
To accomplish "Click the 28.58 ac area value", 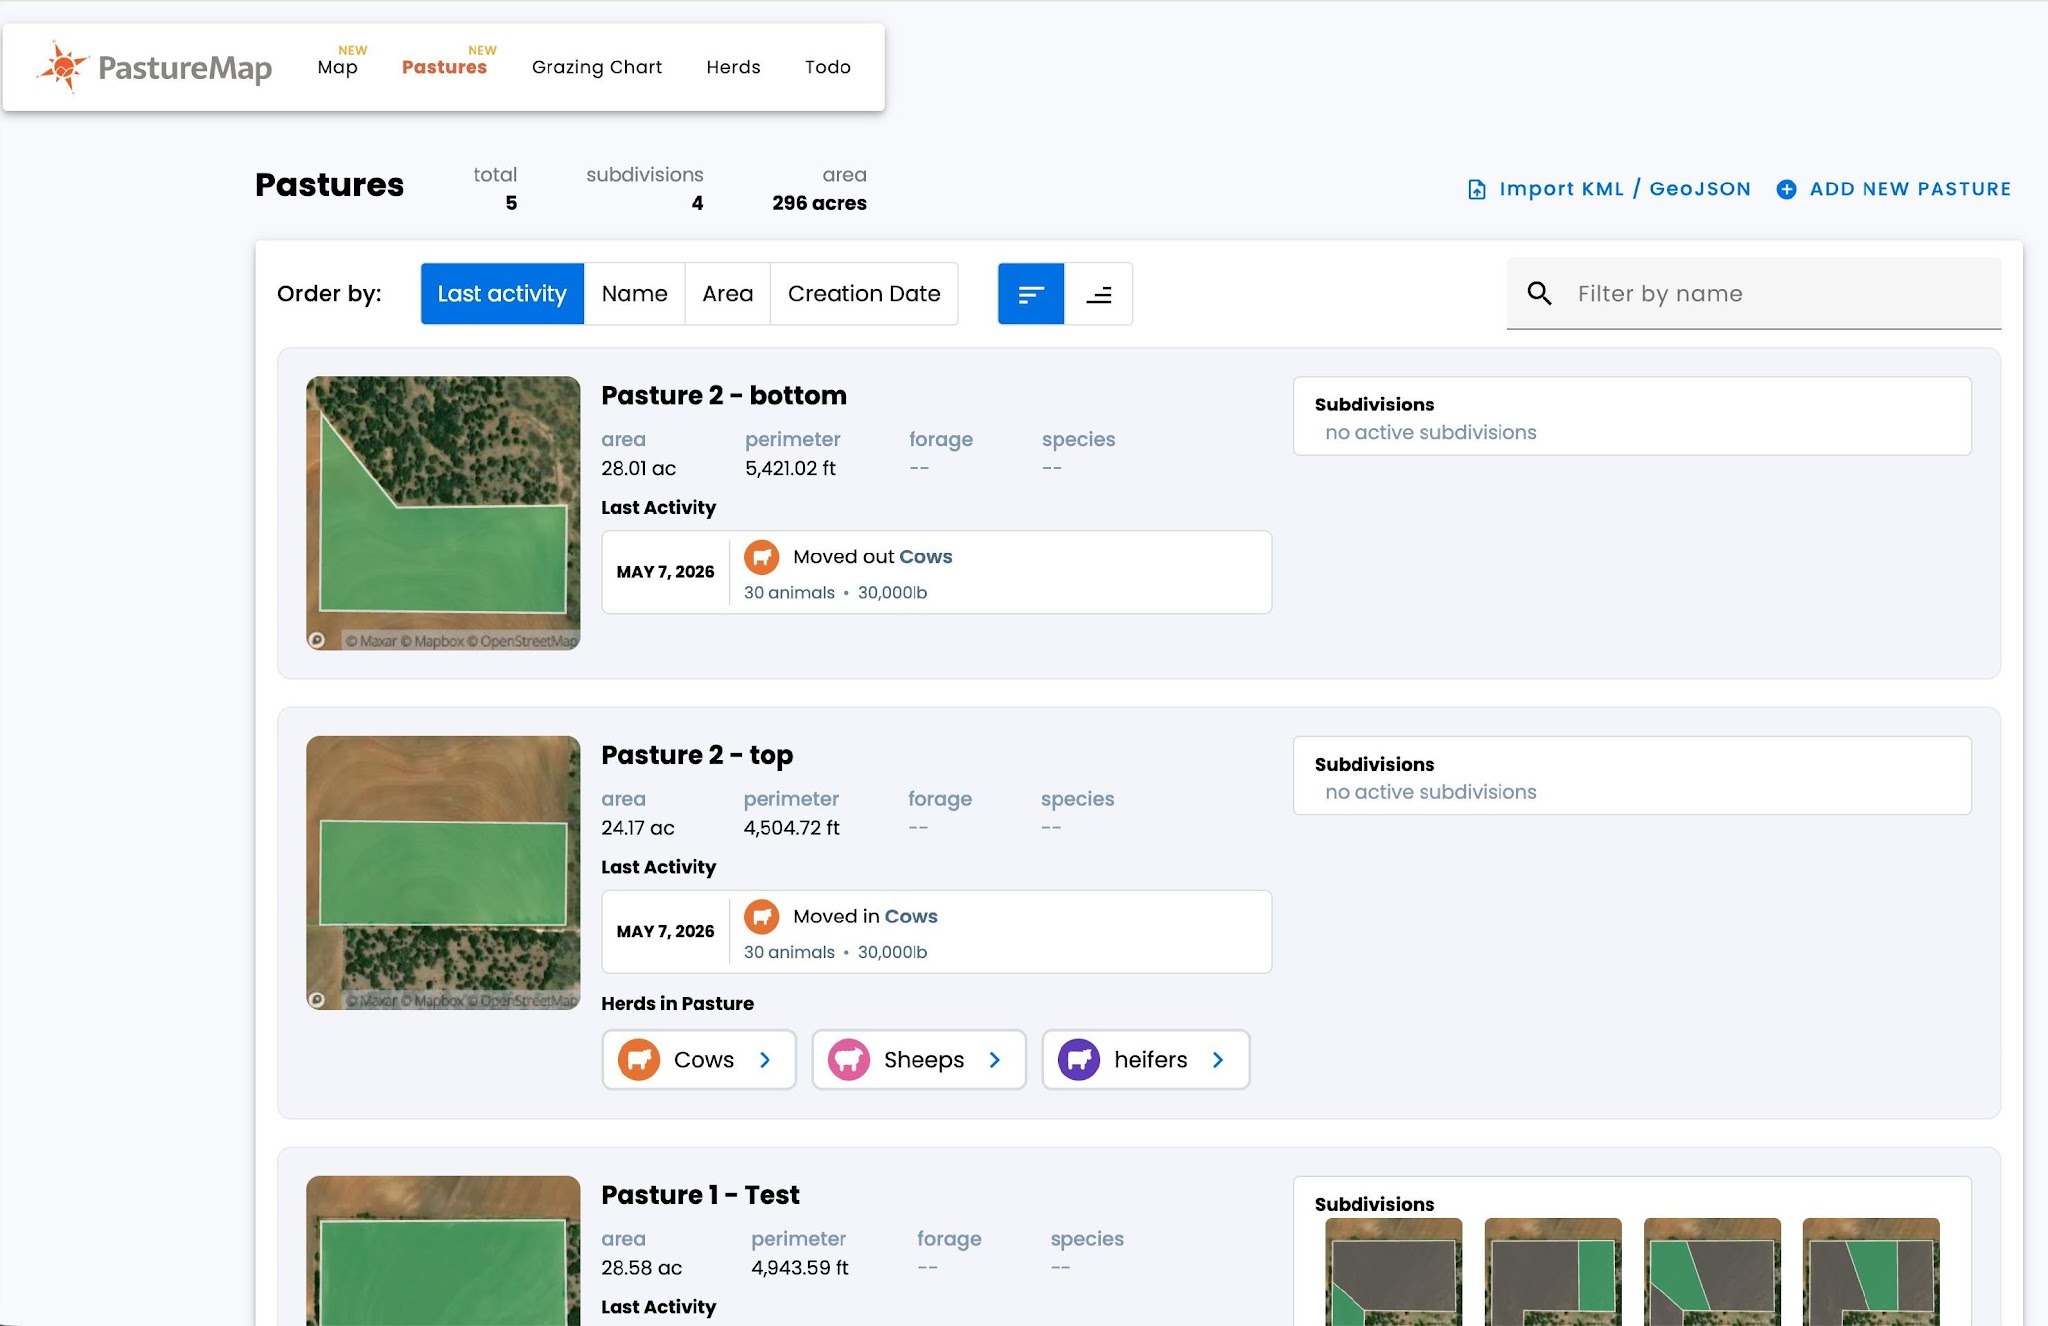I will coord(641,1268).
